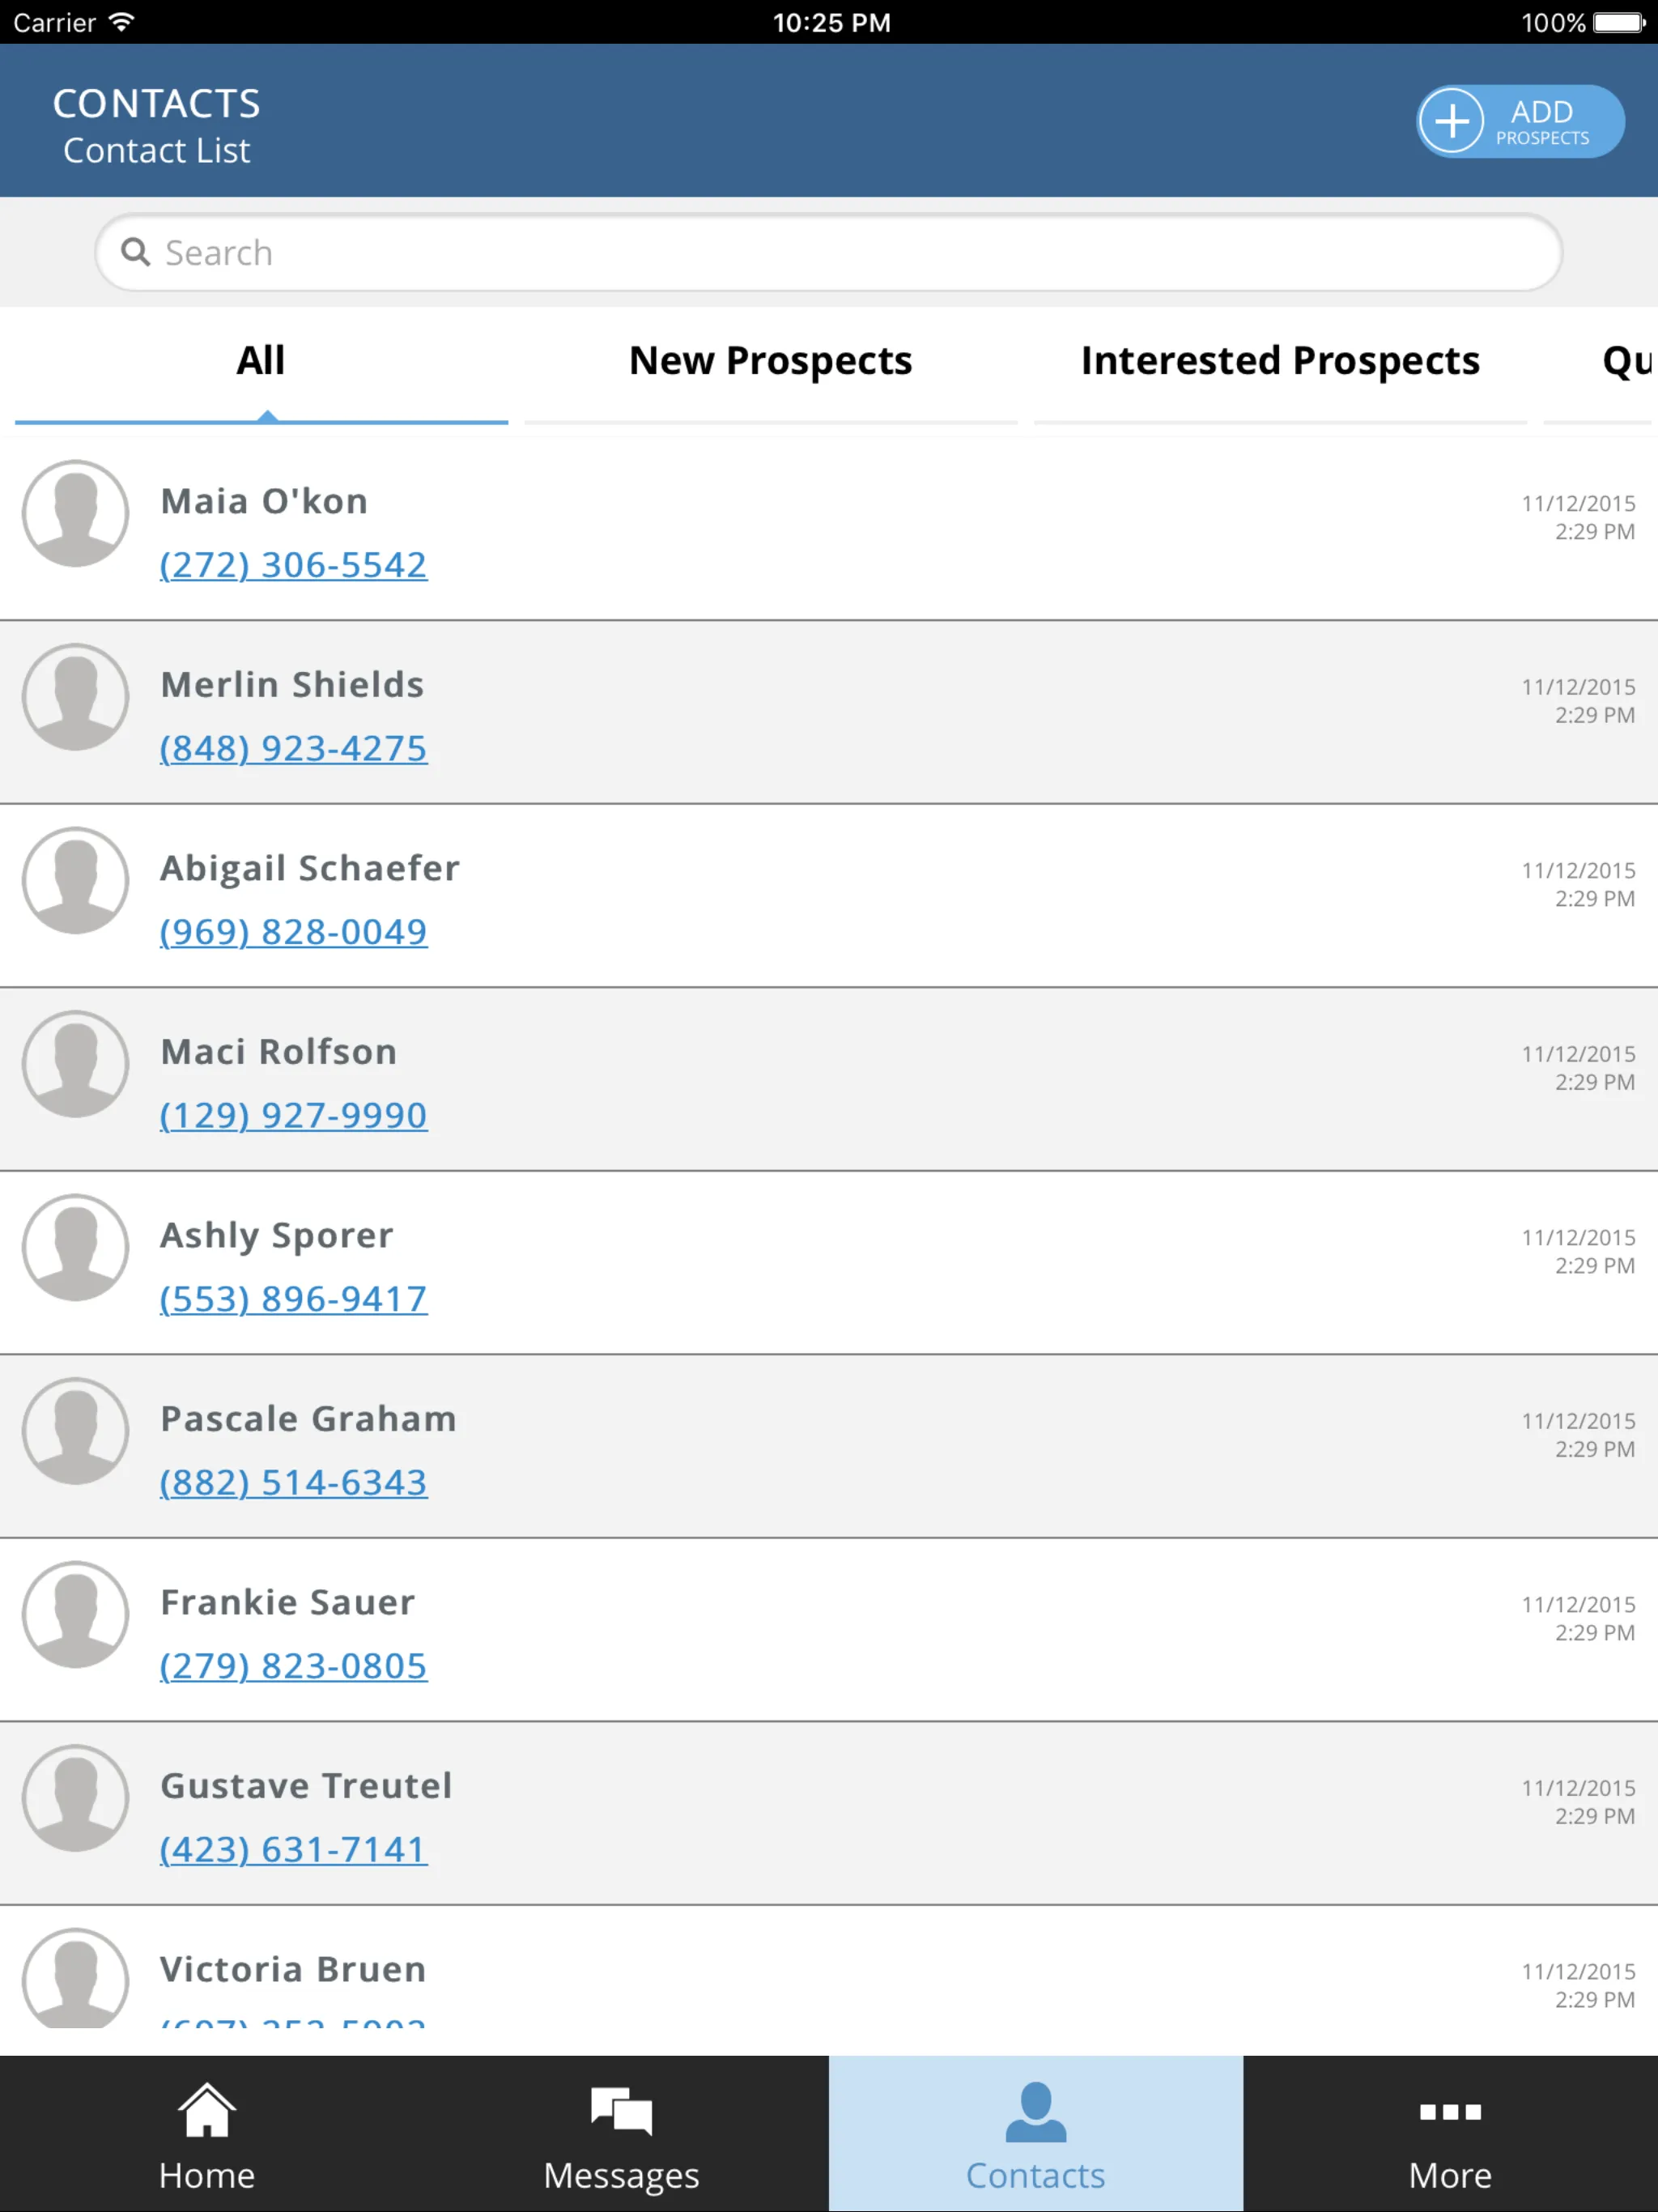Expand Maci Rolfson contact entry

point(829,1080)
